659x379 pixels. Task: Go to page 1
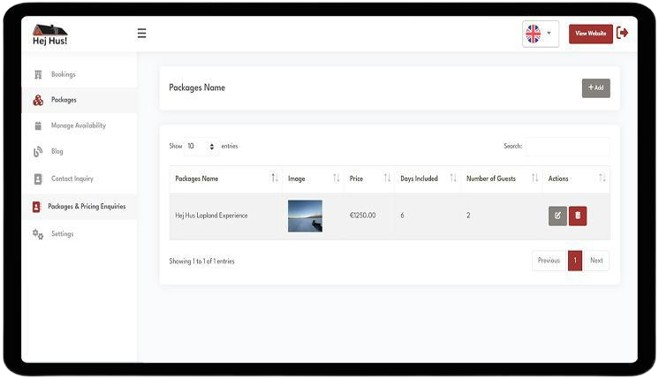pos(575,261)
